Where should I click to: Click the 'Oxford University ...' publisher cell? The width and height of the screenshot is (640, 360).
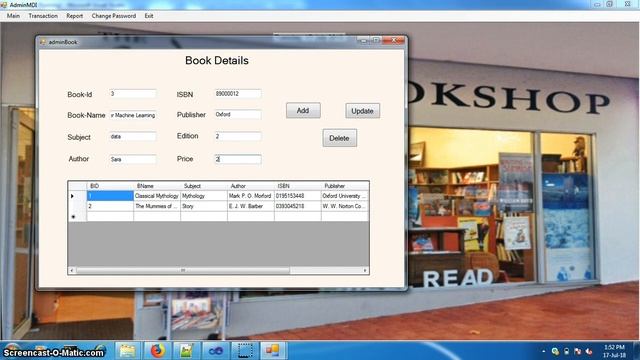[x=345, y=196]
